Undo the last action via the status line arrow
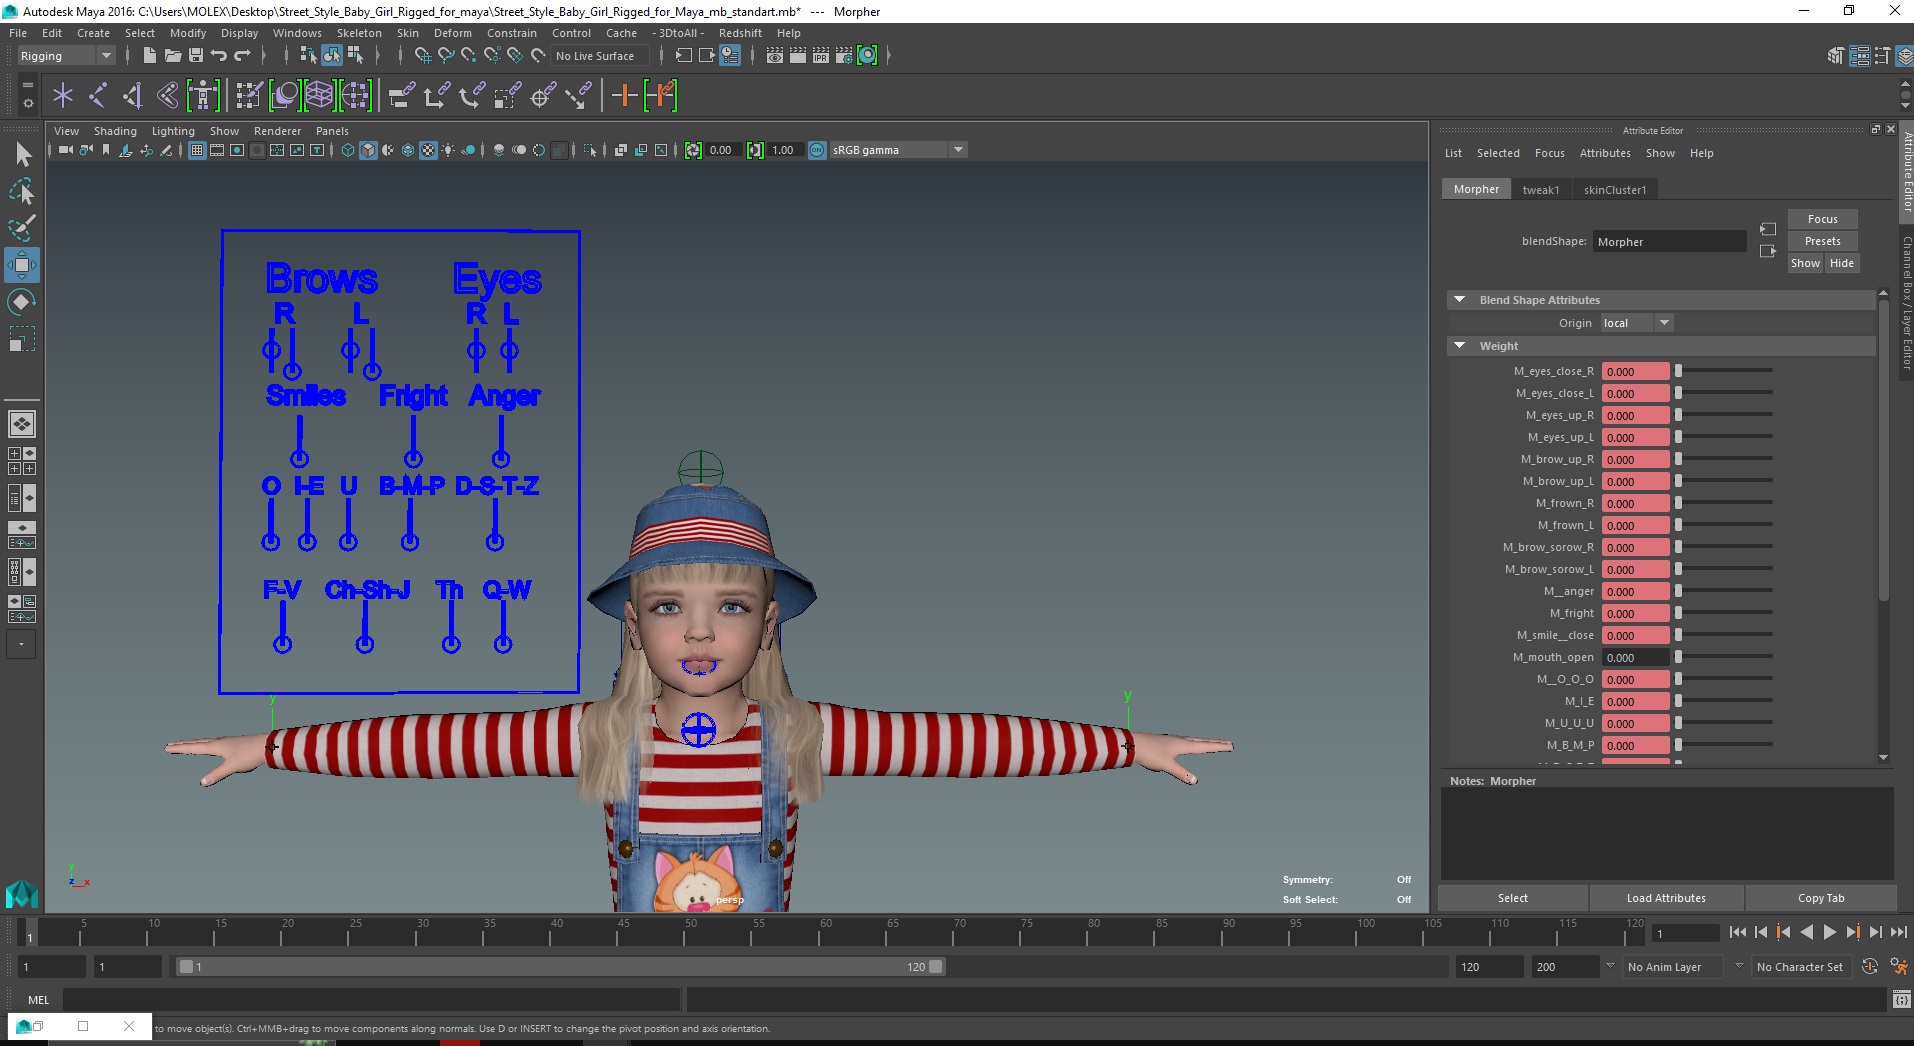 tap(219, 55)
